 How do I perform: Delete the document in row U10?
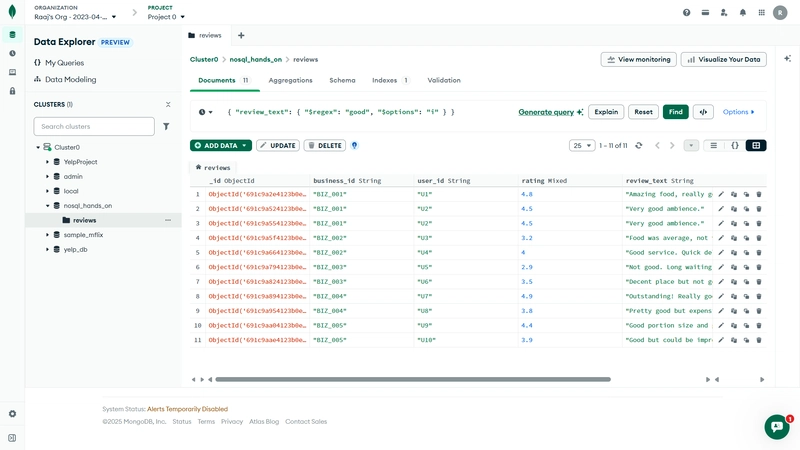click(x=759, y=340)
